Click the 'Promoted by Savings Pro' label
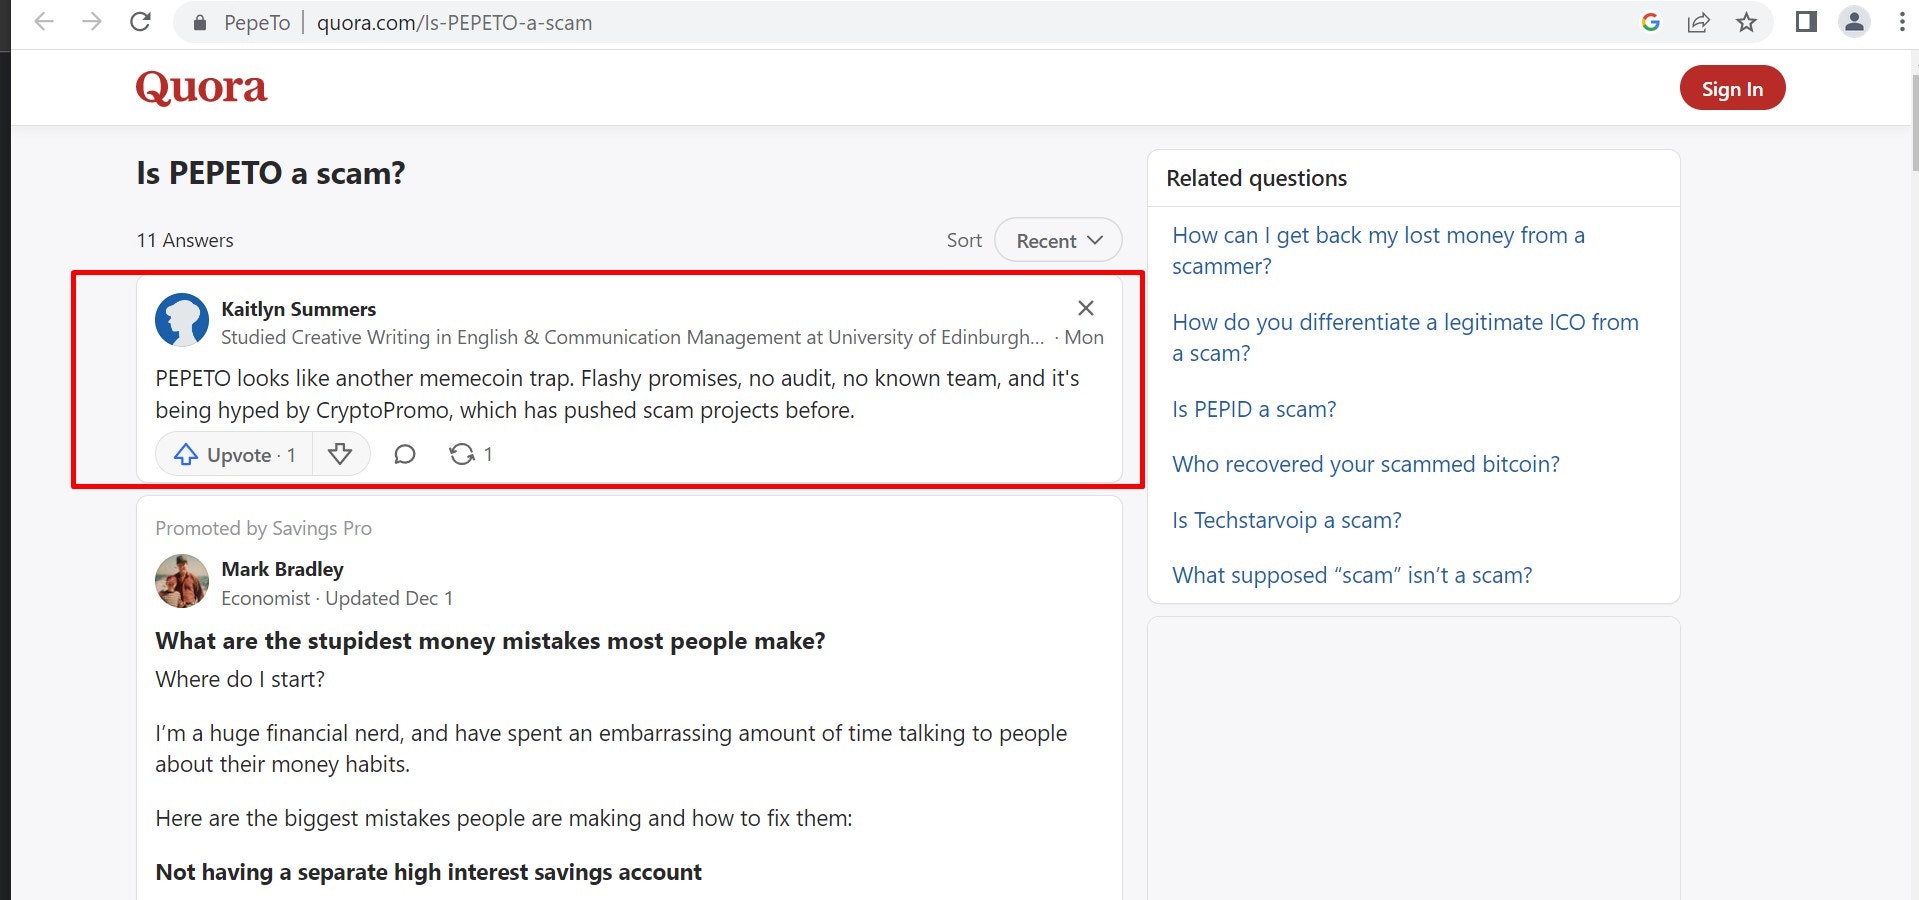1919x900 pixels. pos(263,528)
